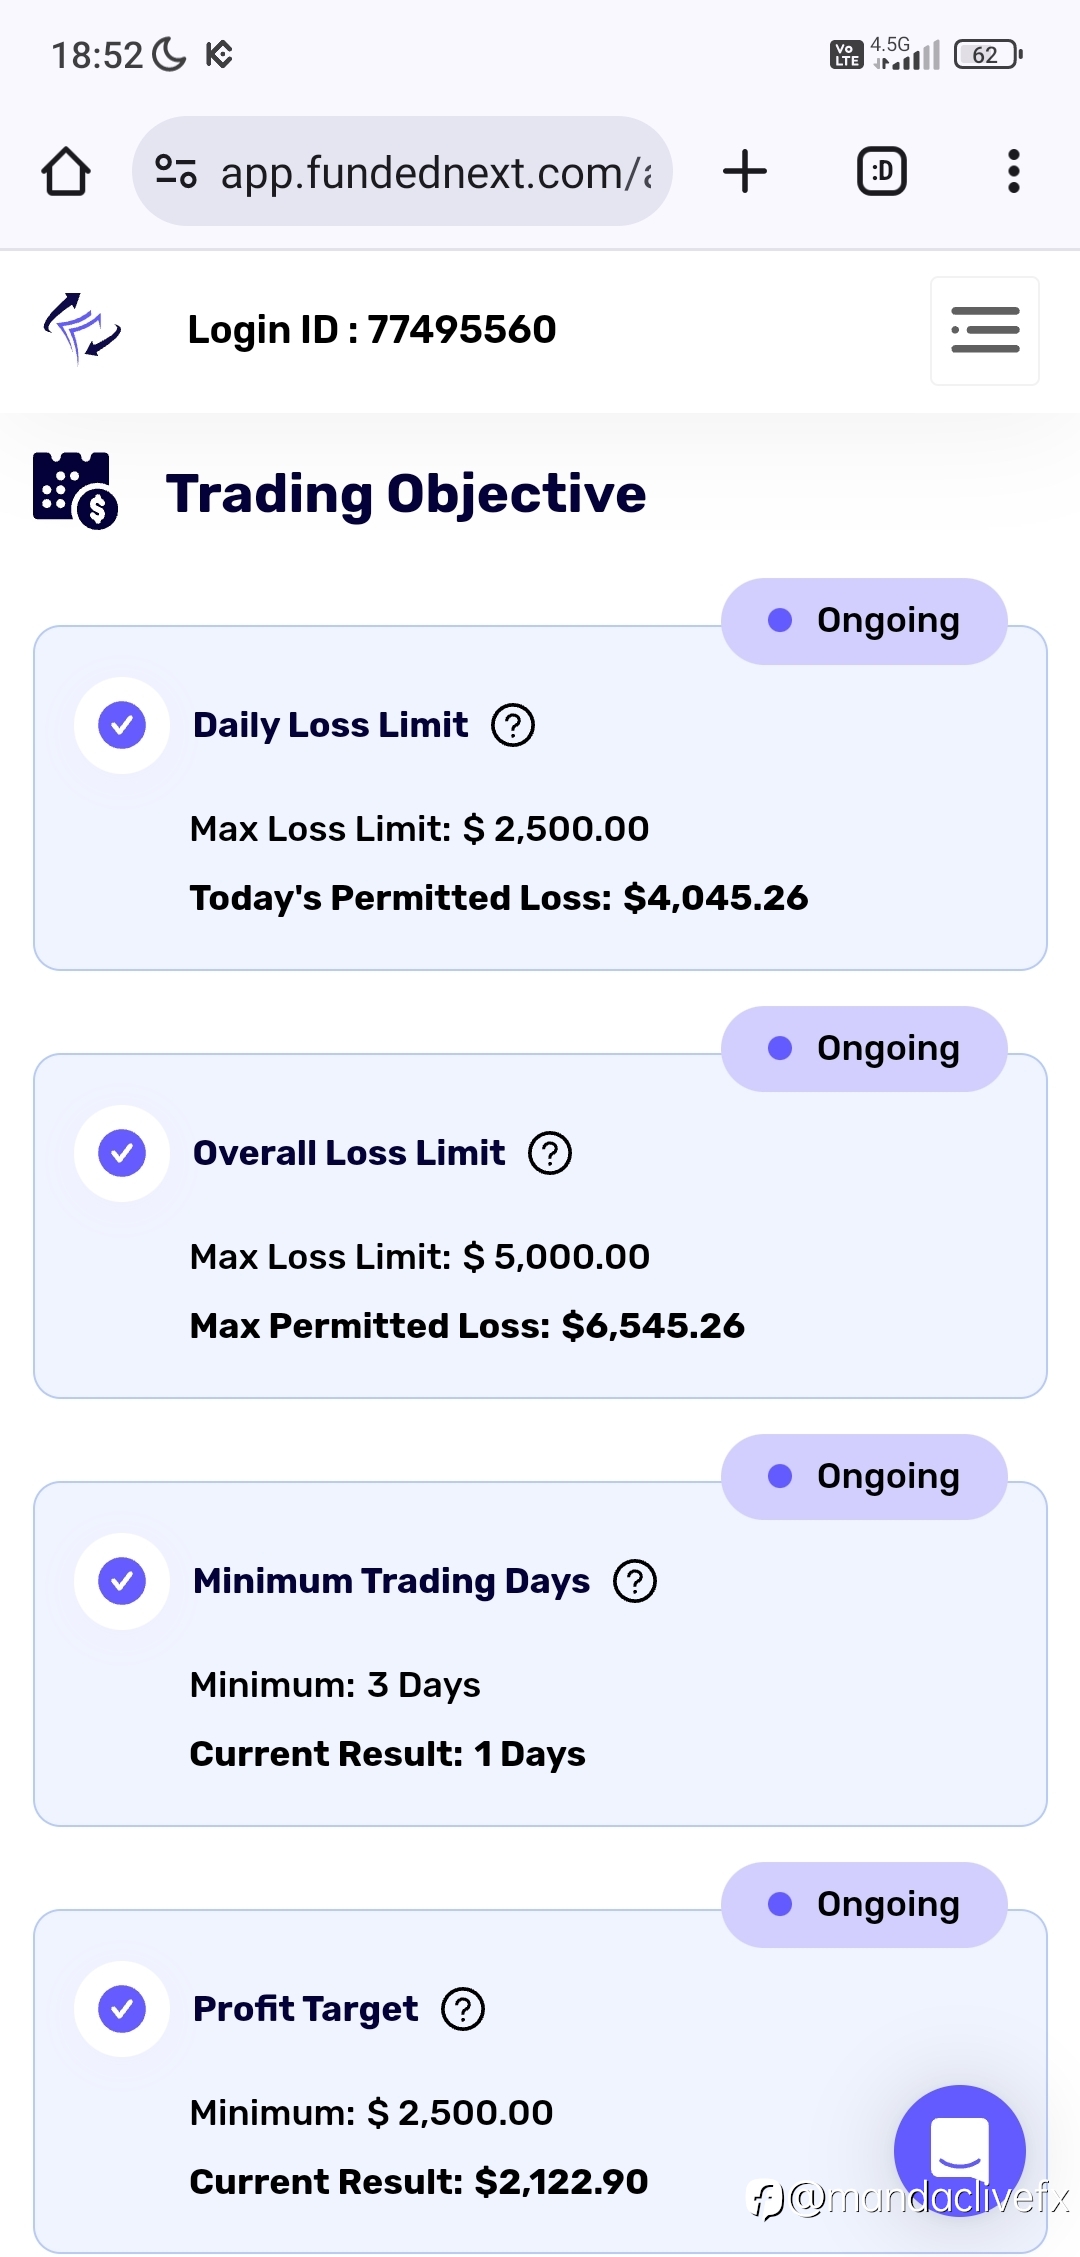Open the tab switcher icon
Screen dimensions: 1080x2257
click(x=882, y=171)
